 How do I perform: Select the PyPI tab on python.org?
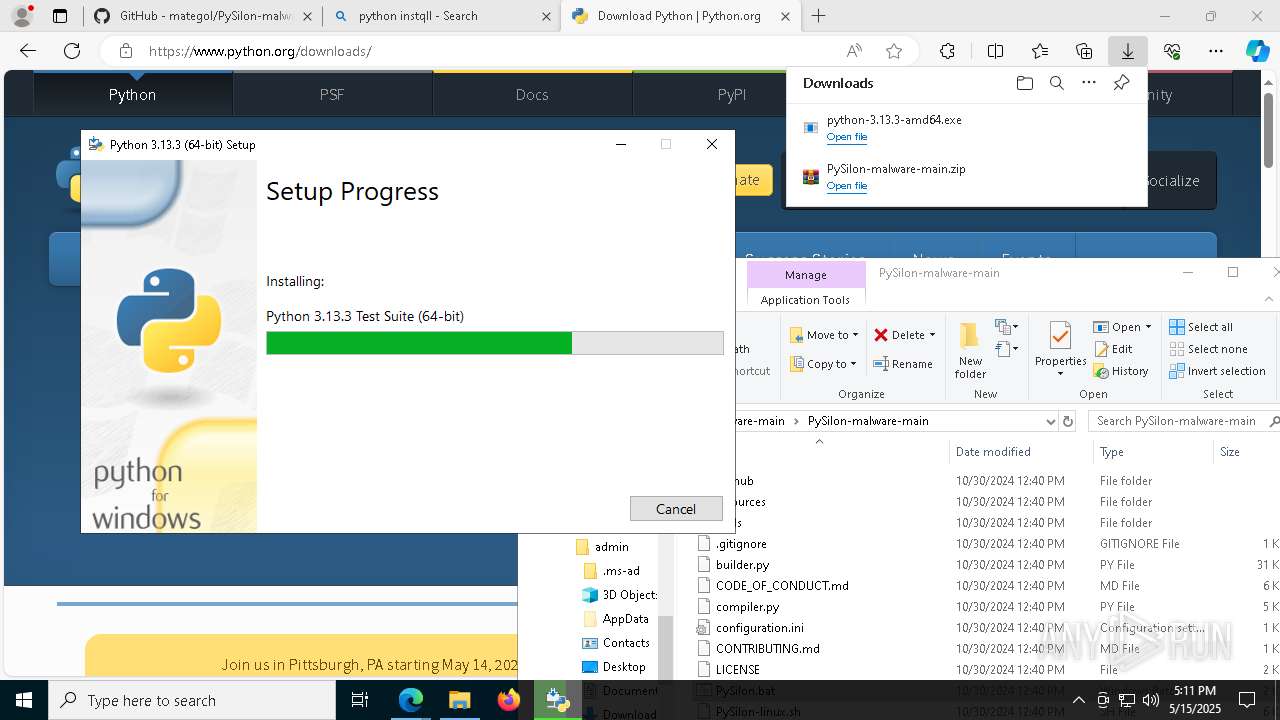(x=732, y=95)
